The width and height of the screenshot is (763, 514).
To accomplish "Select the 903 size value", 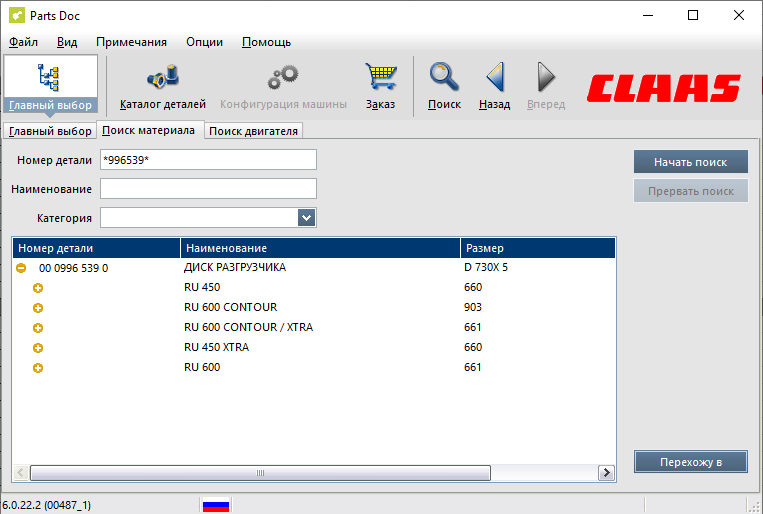I will pyautogui.click(x=473, y=307).
